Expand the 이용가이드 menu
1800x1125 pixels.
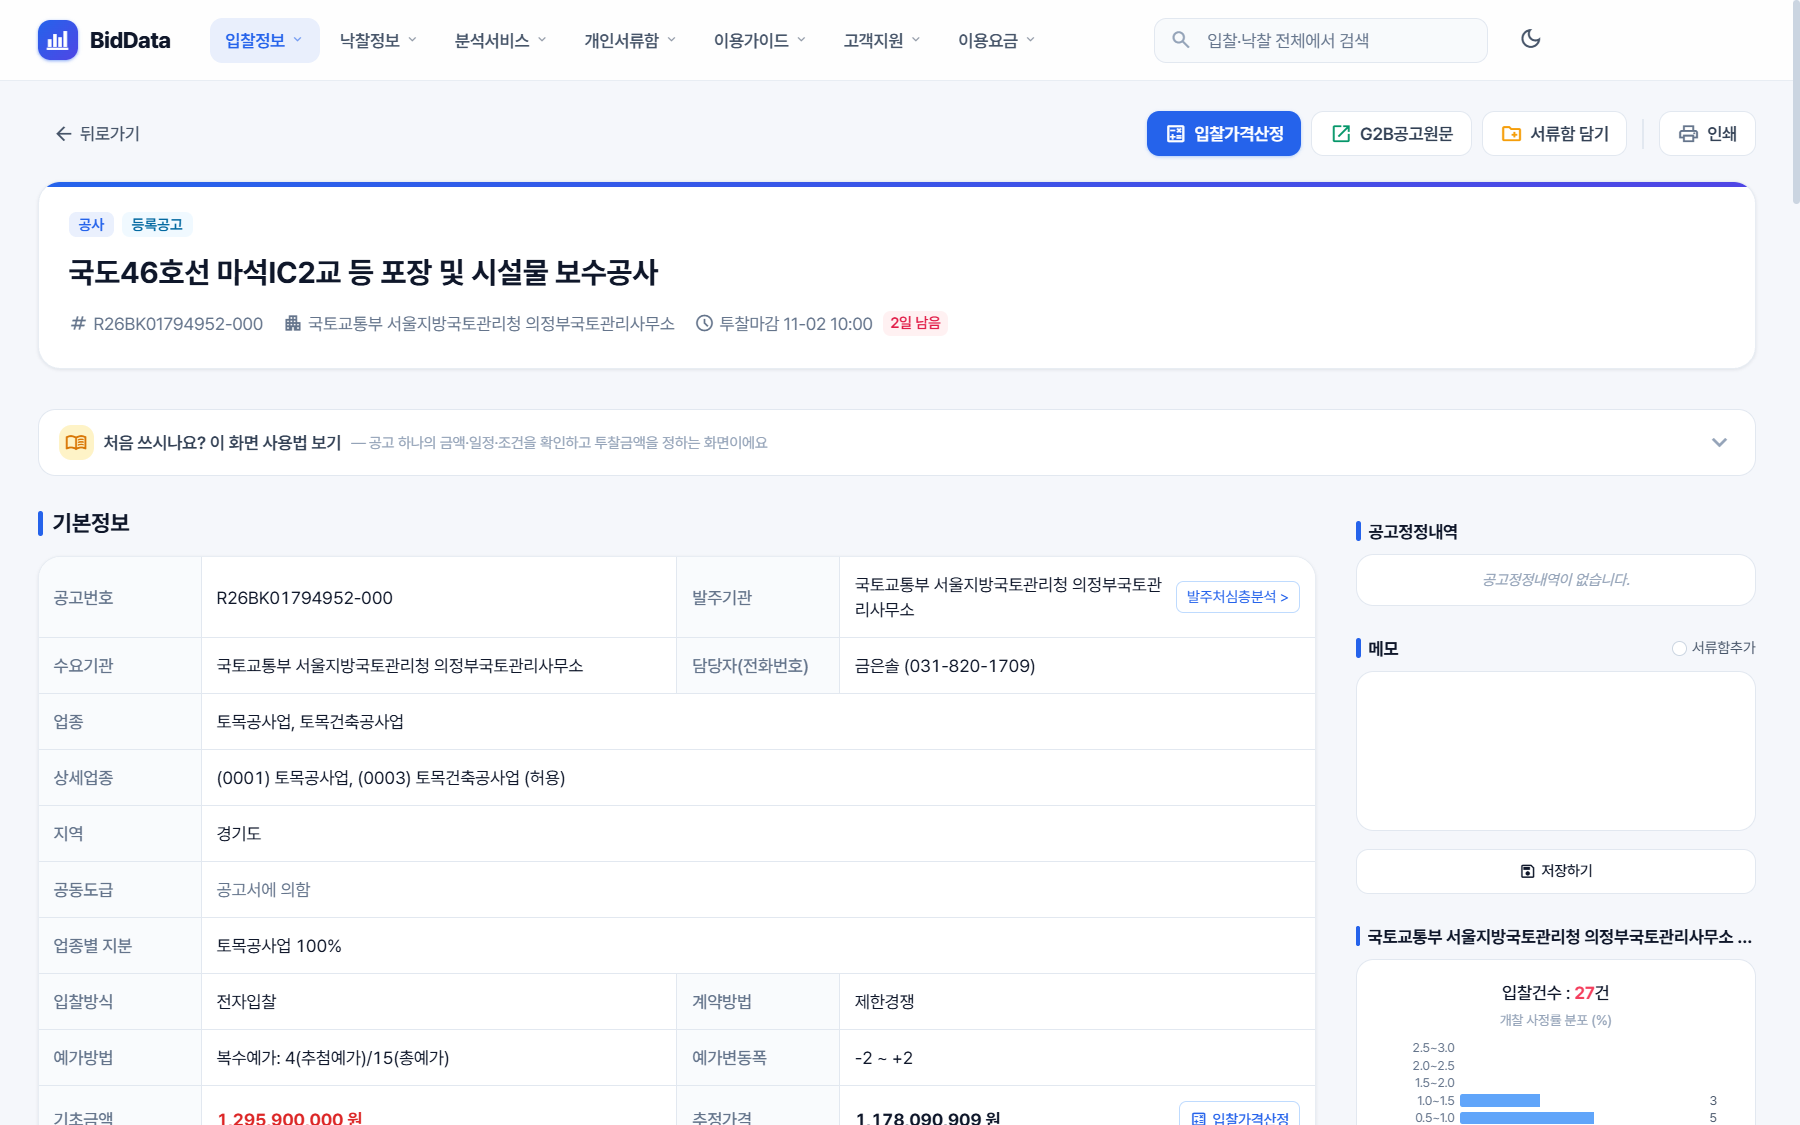759,40
